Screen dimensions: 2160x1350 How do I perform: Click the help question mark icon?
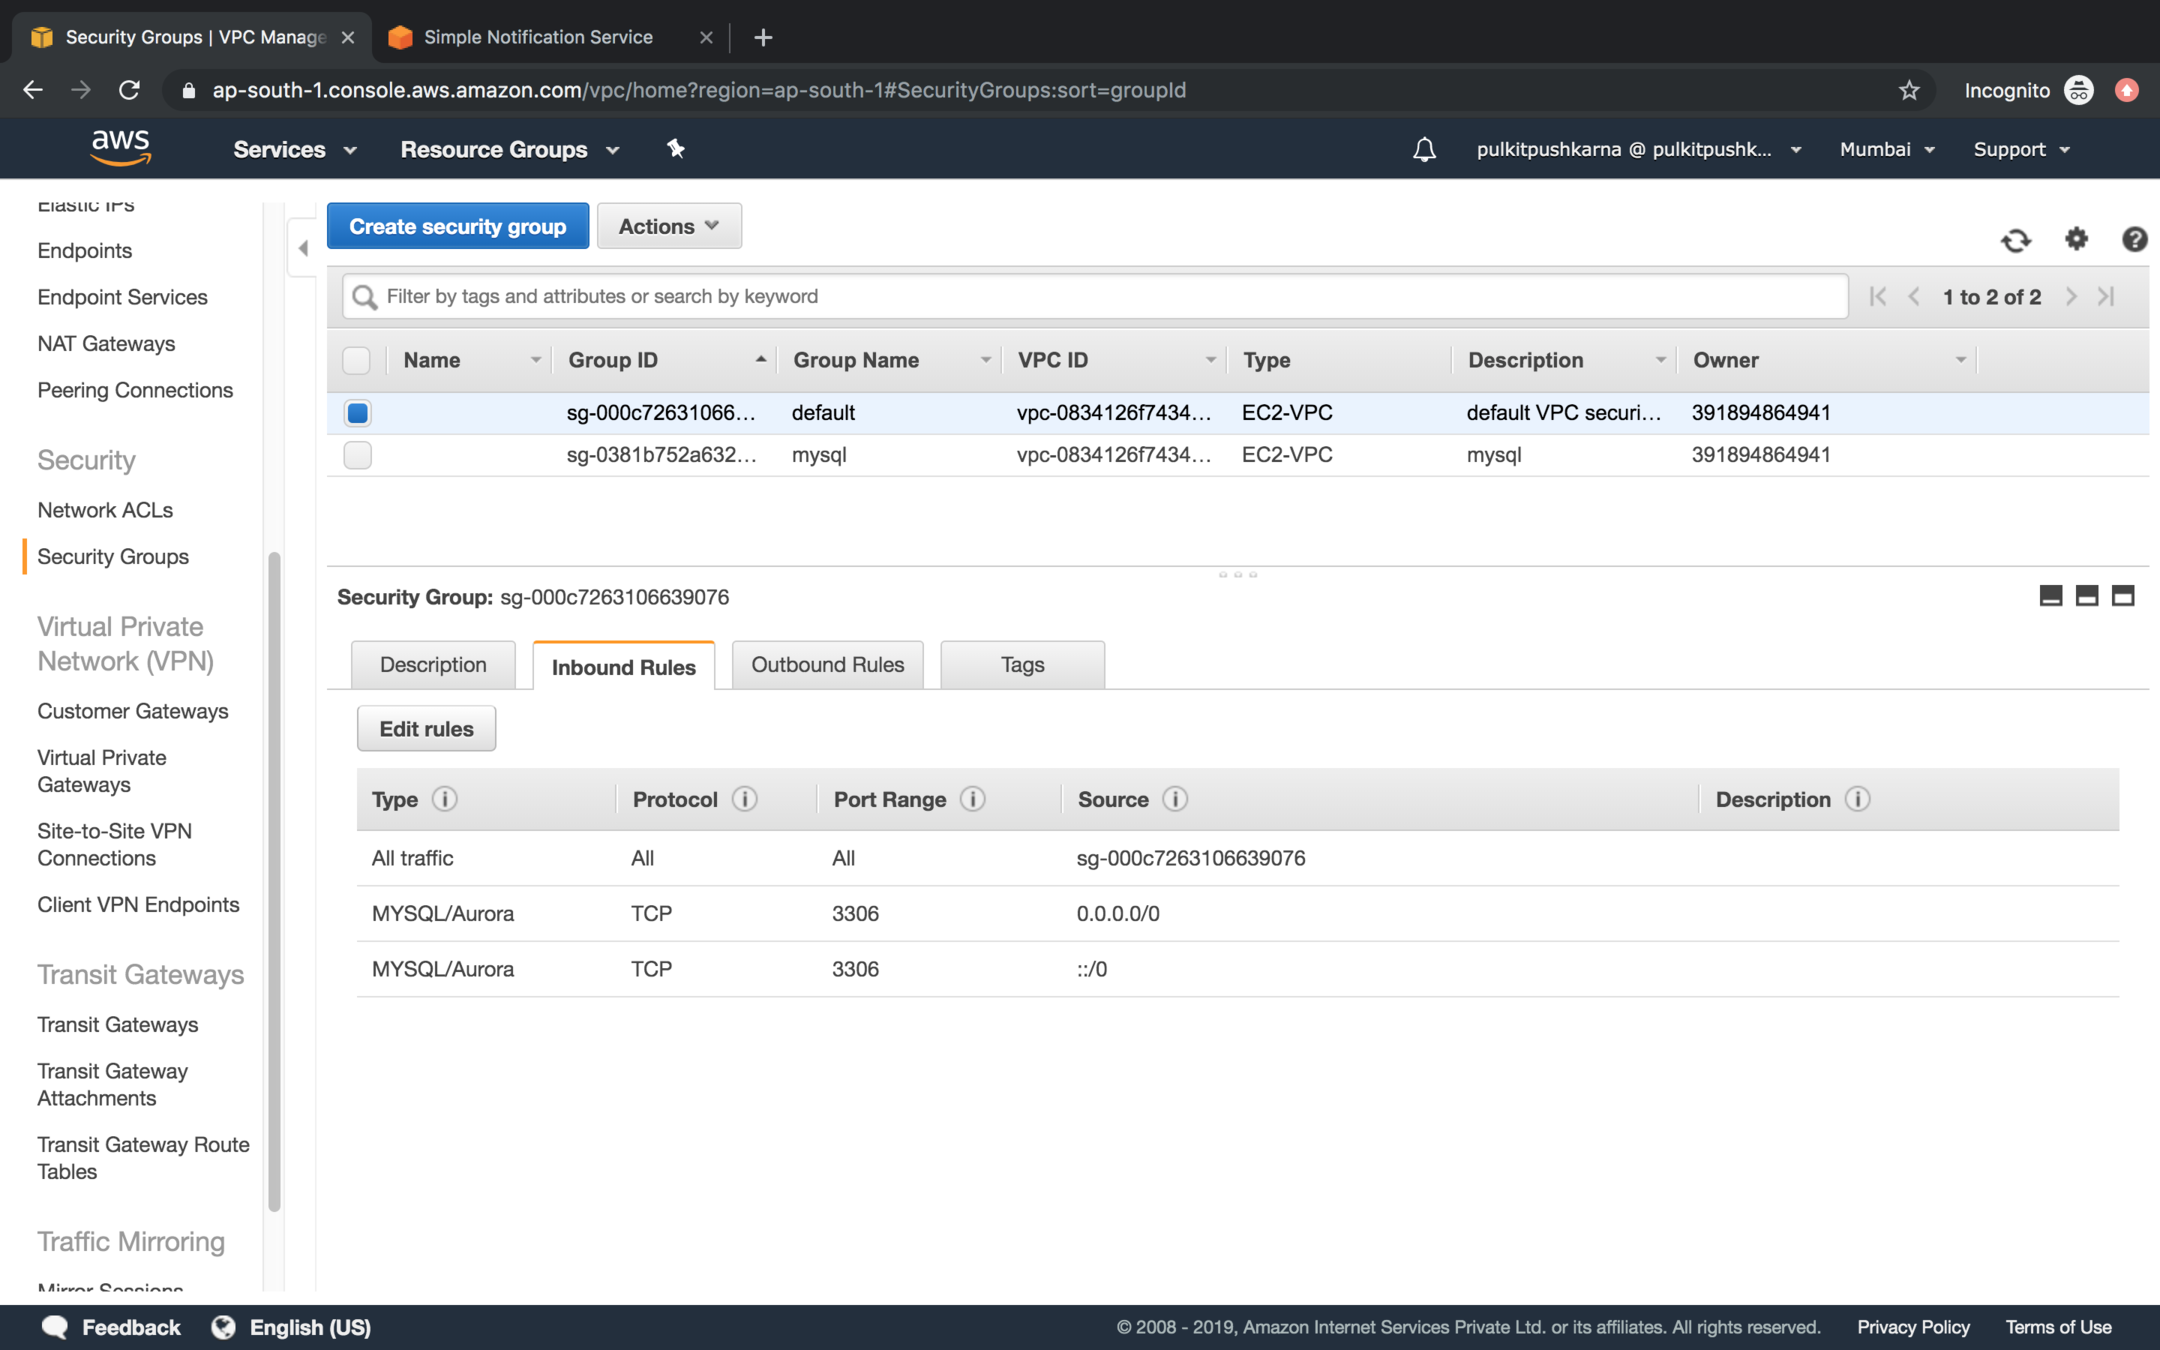2134,239
